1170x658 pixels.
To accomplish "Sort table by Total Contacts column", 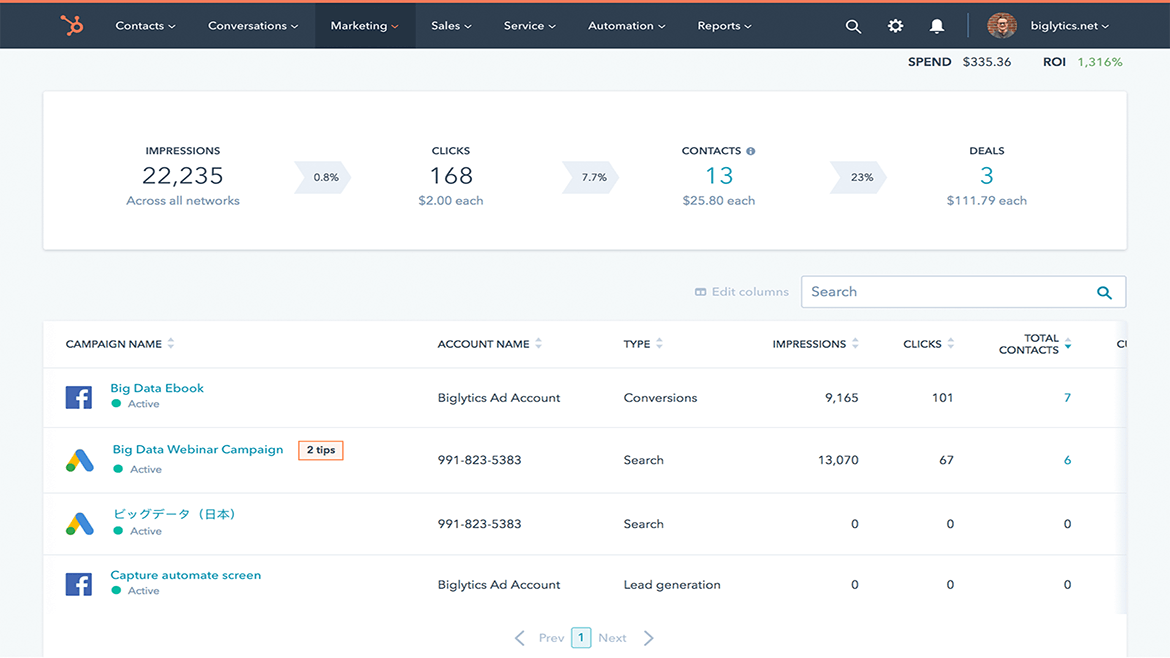I will pyautogui.click(x=1068, y=344).
